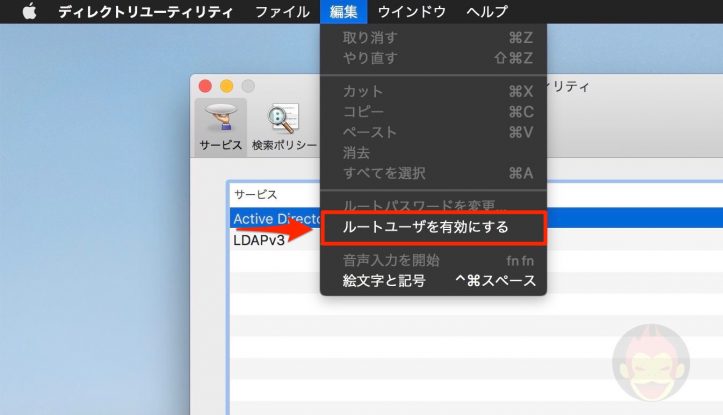Screen dimensions: 723x415
Task: Click the dimmed カット menu entry
Action: [x=433, y=91]
